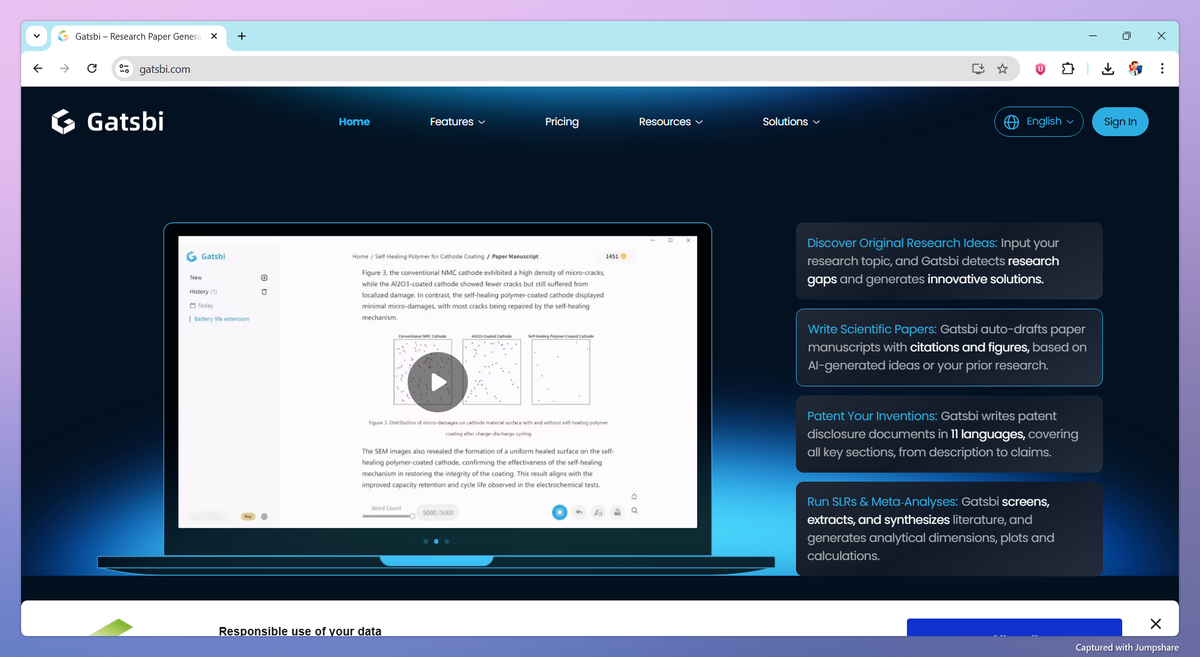Click the font styling Aa icon
This screenshot has height=657, width=1200.
coord(598,512)
